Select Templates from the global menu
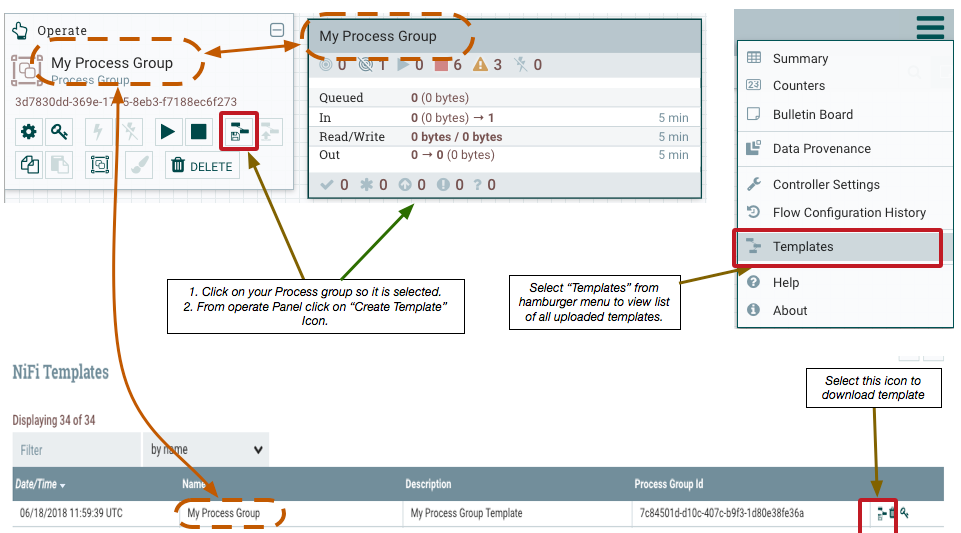This screenshot has height=533, width=961. (838, 247)
